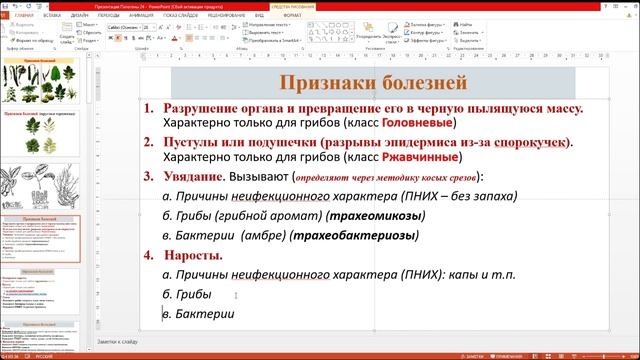Open the Макет layout dropdown
Image resolution: width=640 pixels, height=360 pixels.
[87, 24]
